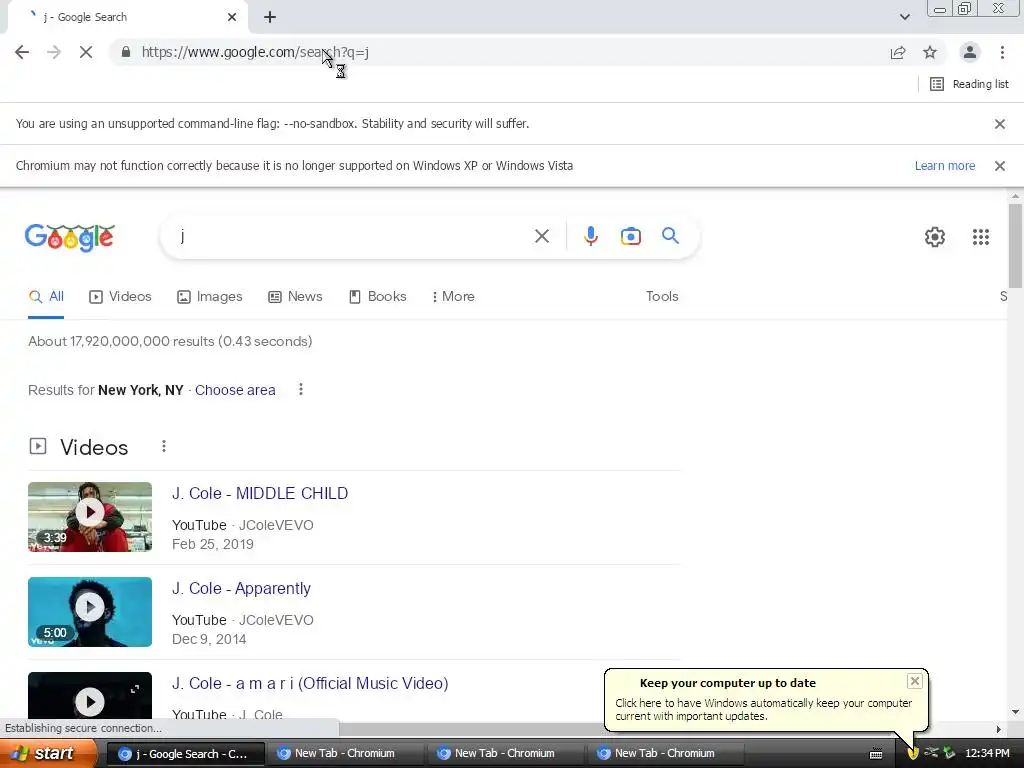
Task: Play the Apparently video thumbnail
Action: (x=90, y=612)
